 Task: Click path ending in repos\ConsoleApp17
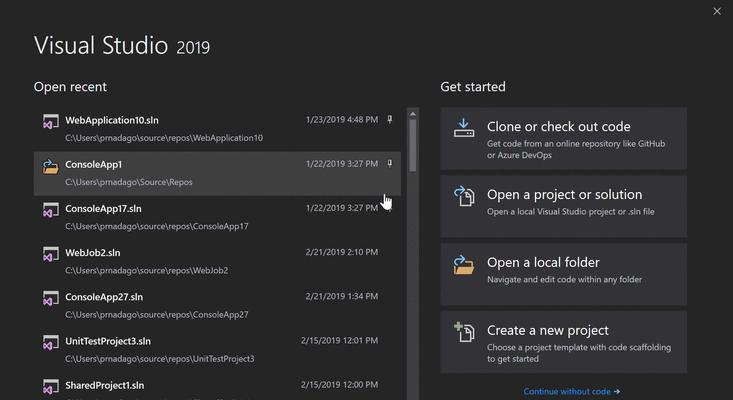point(157,226)
